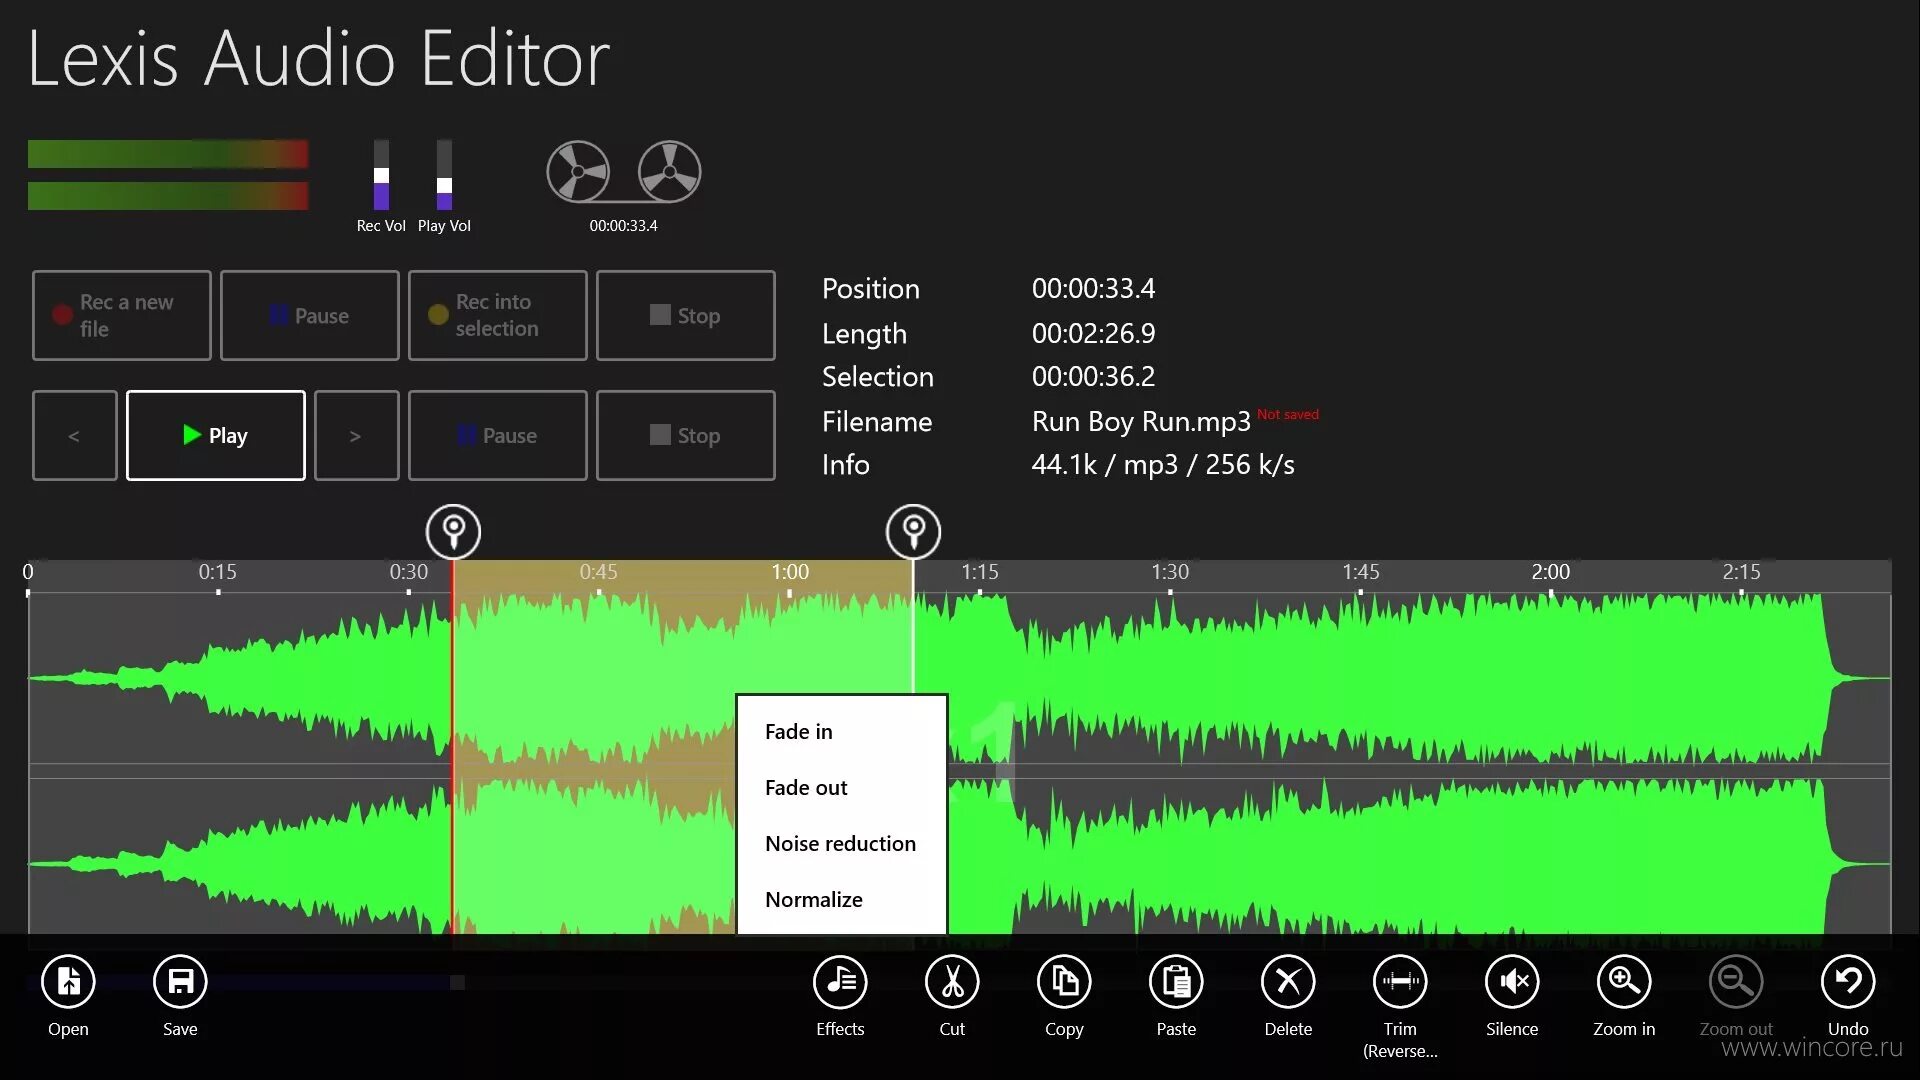The height and width of the screenshot is (1080, 1920).
Task: Click the Undo icon
Action: pos(1848,983)
